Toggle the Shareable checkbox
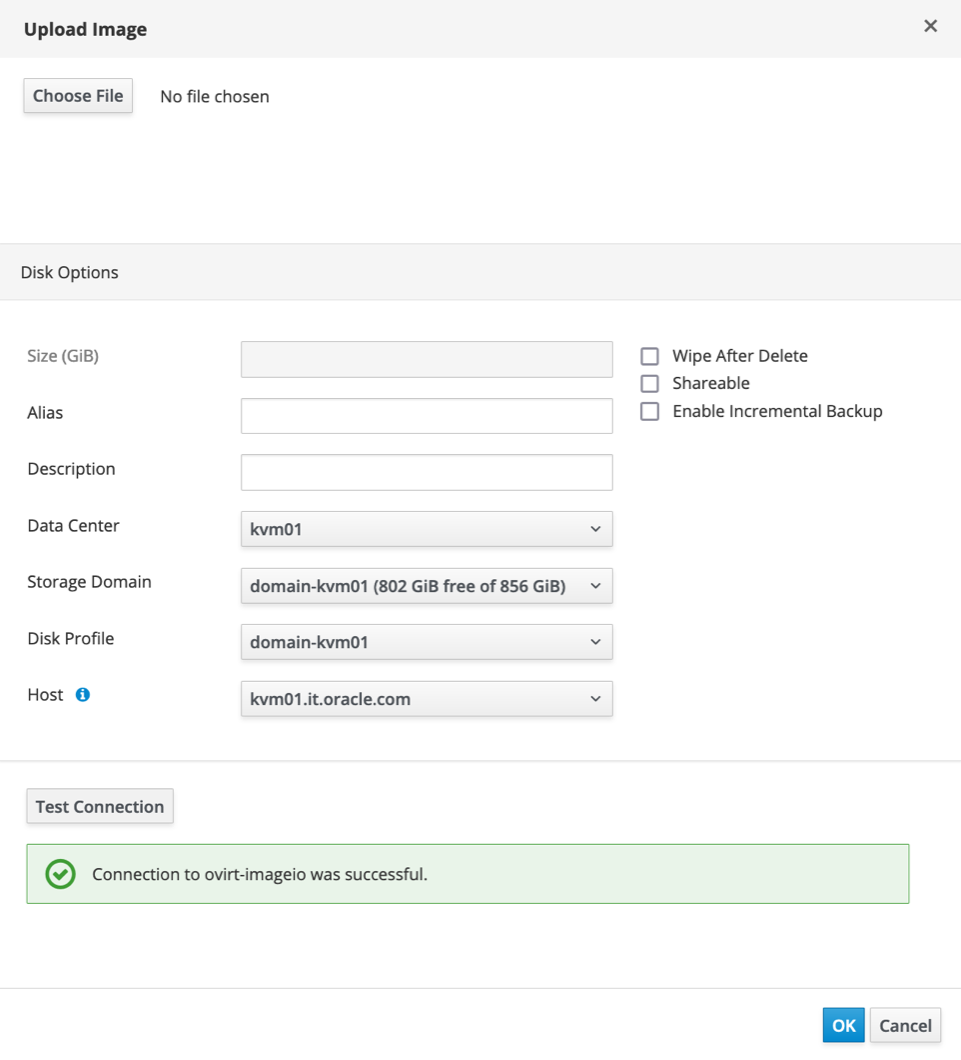The height and width of the screenshot is (1060, 961). tap(650, 383)
